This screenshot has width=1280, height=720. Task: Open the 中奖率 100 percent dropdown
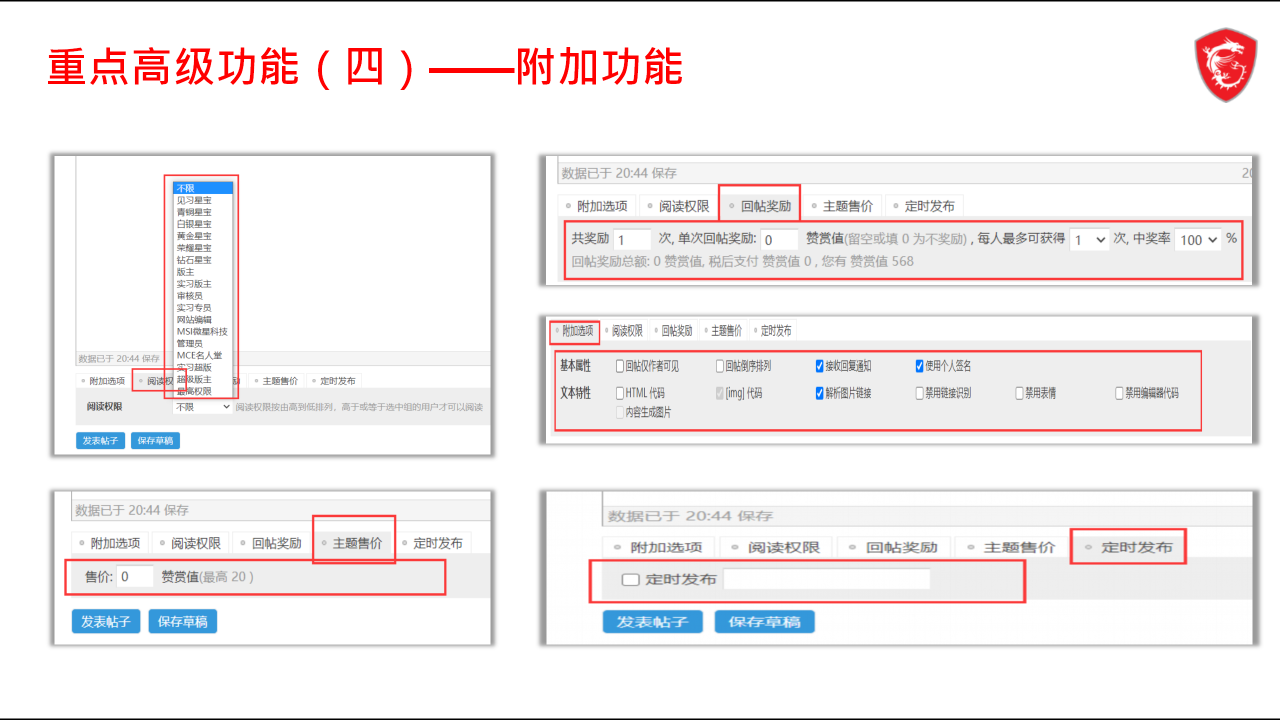(x=1198, y=240)
